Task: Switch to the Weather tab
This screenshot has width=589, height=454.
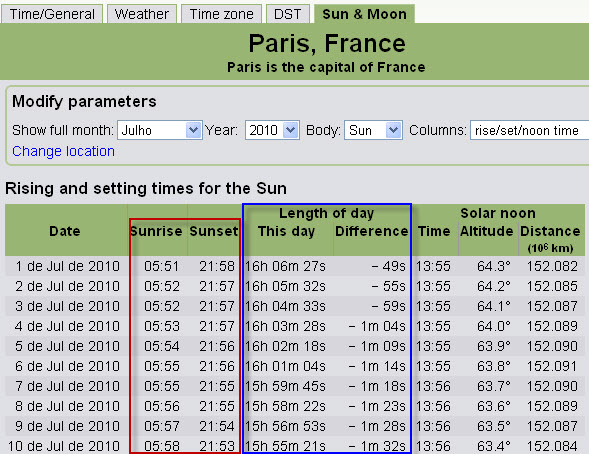Action: pyautogui.click(x=142, y=14)
